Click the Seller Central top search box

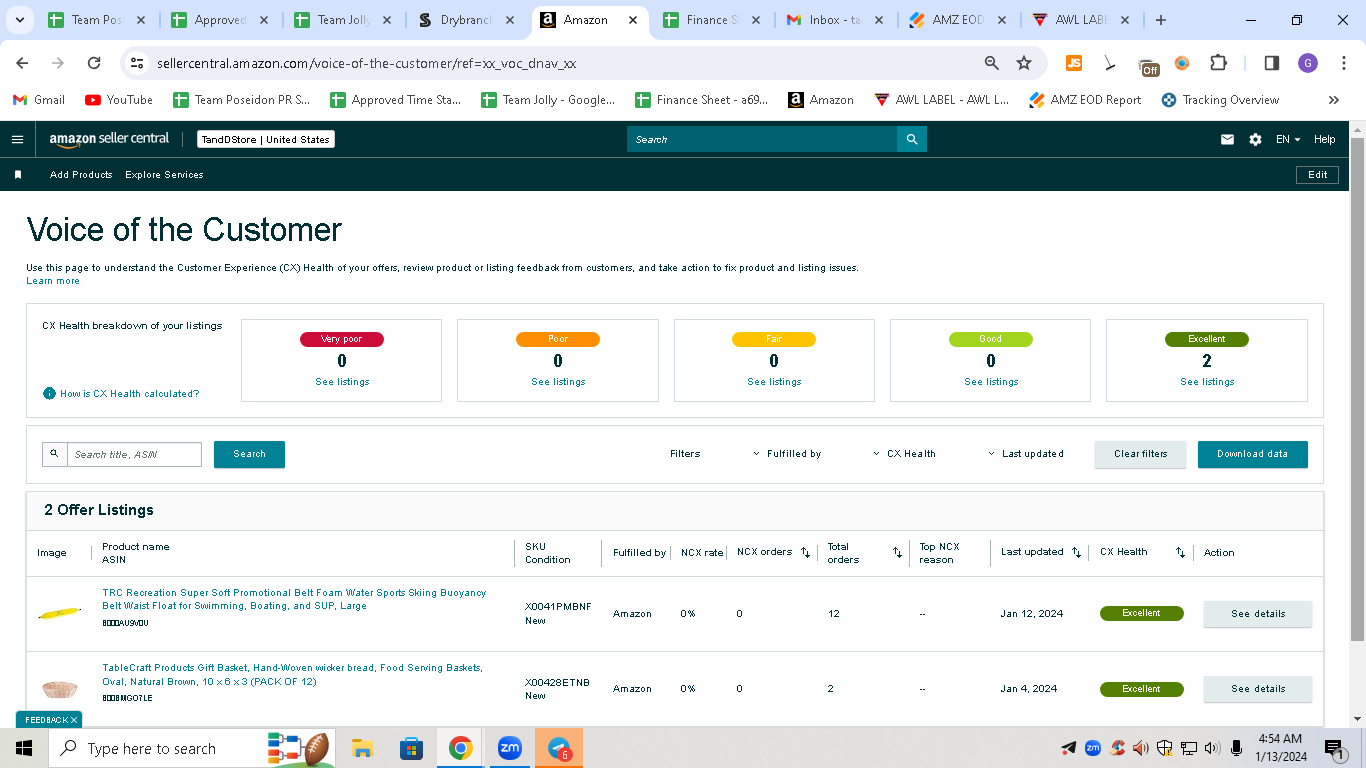click(x=762, y=139)
